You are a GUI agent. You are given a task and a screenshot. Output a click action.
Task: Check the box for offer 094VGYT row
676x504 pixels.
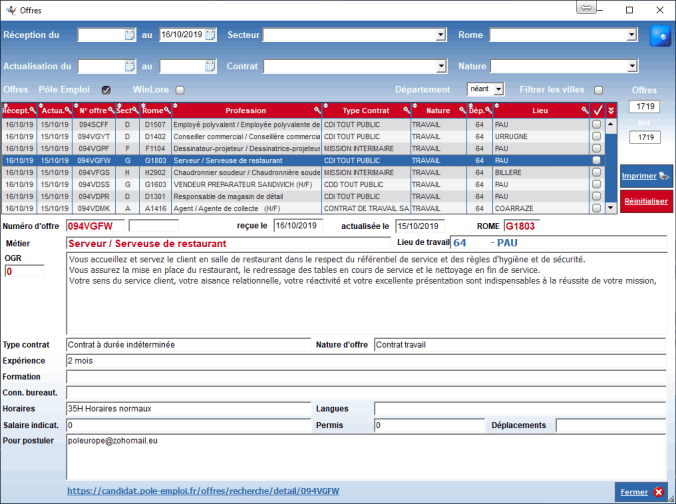coord(596,136)
